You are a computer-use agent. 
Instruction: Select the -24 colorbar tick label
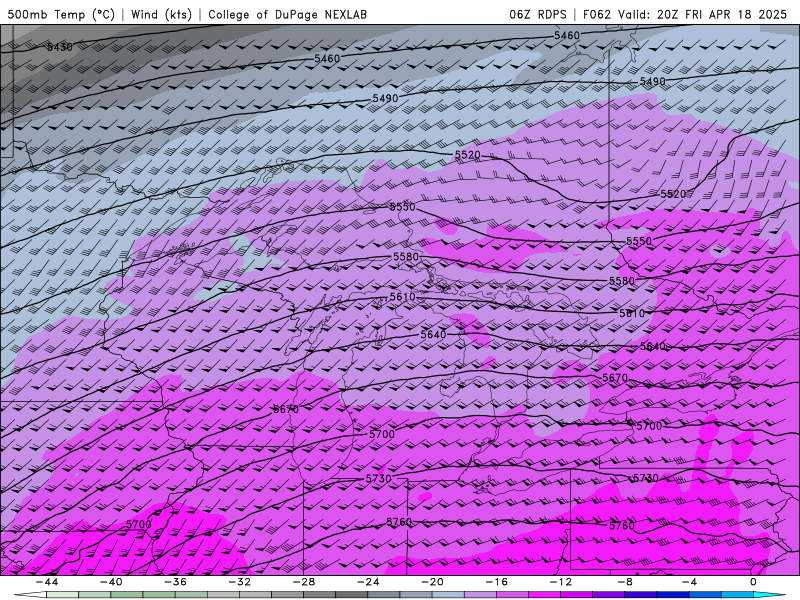point(368,582)
